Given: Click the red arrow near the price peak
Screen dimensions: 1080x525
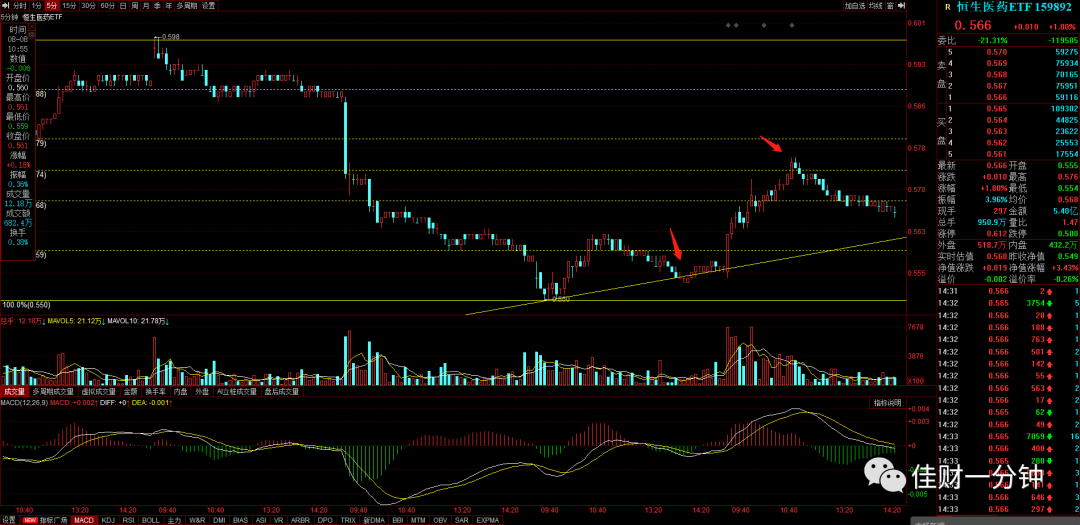Looking at the screenshot, I should [x=771, y=145].
